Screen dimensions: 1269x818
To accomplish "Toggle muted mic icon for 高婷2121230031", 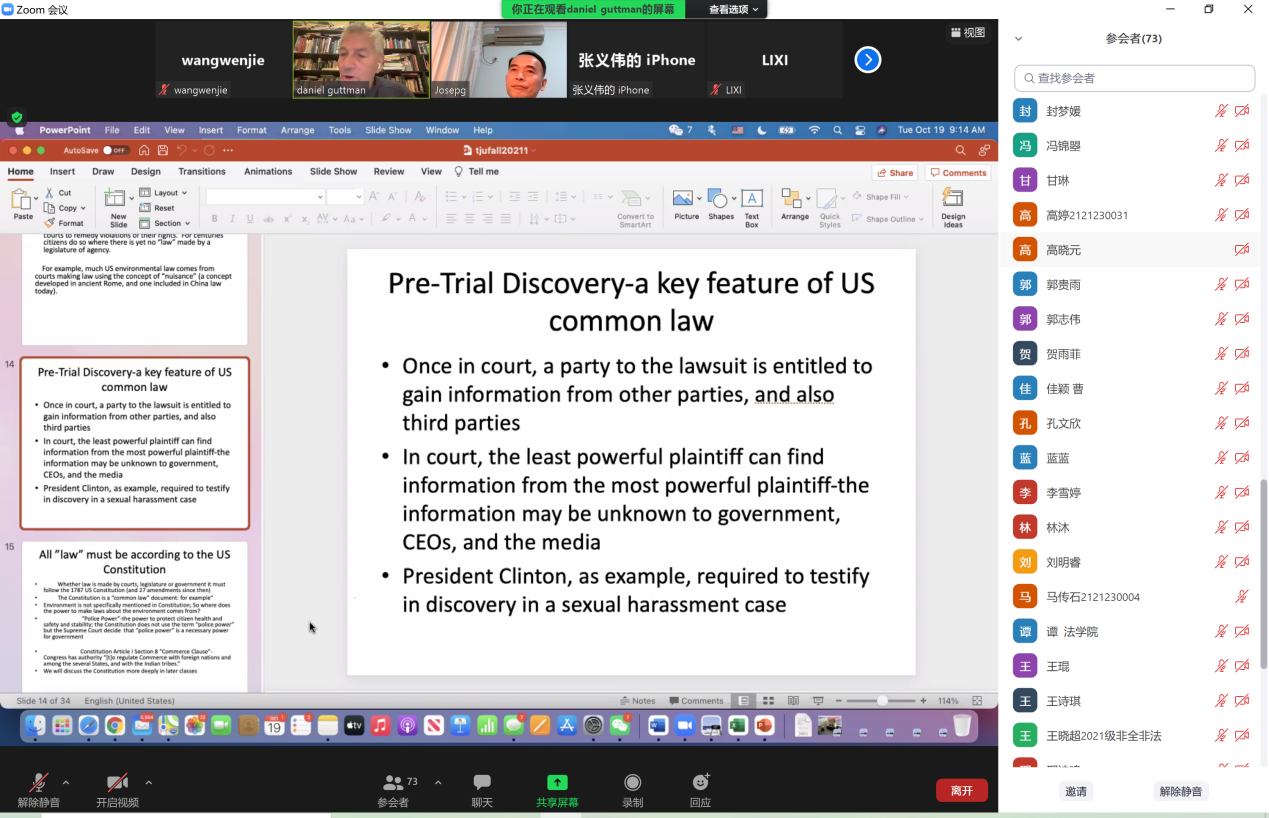I will click(x=1221, y=215).
